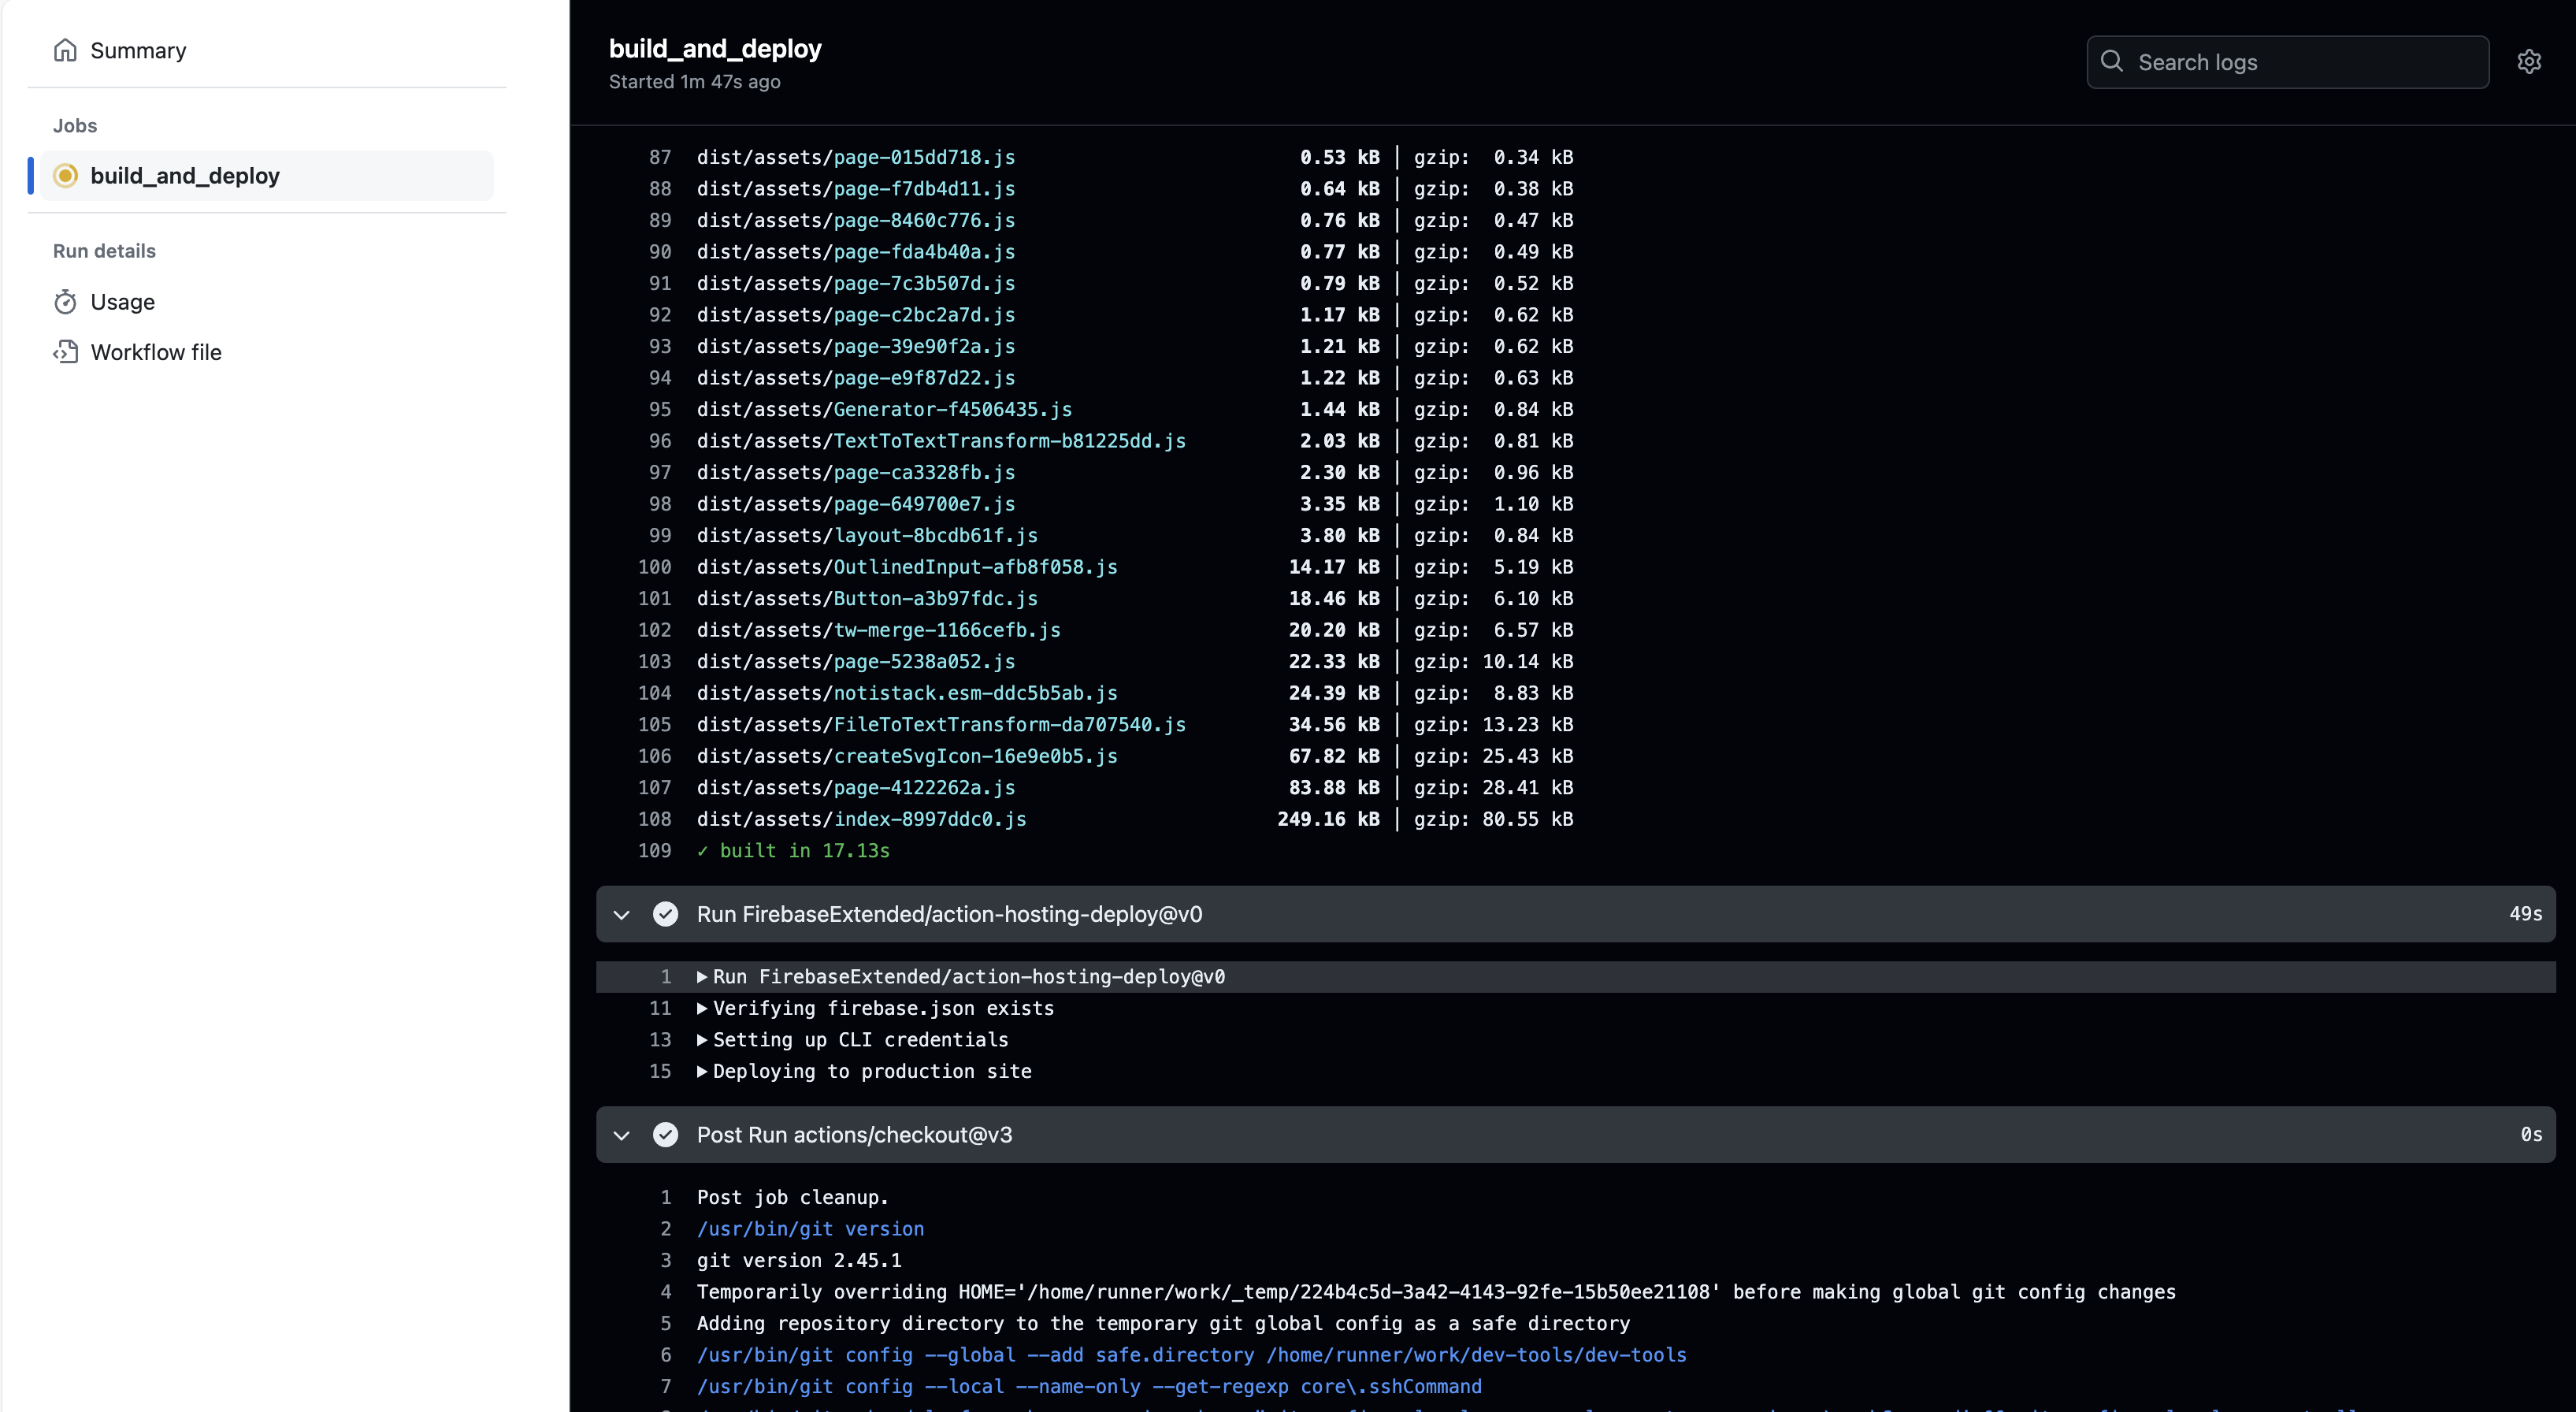Select the build_and_deploy job in the sidebar
The image size is (2576, 1412).
[x=185, y=176]
